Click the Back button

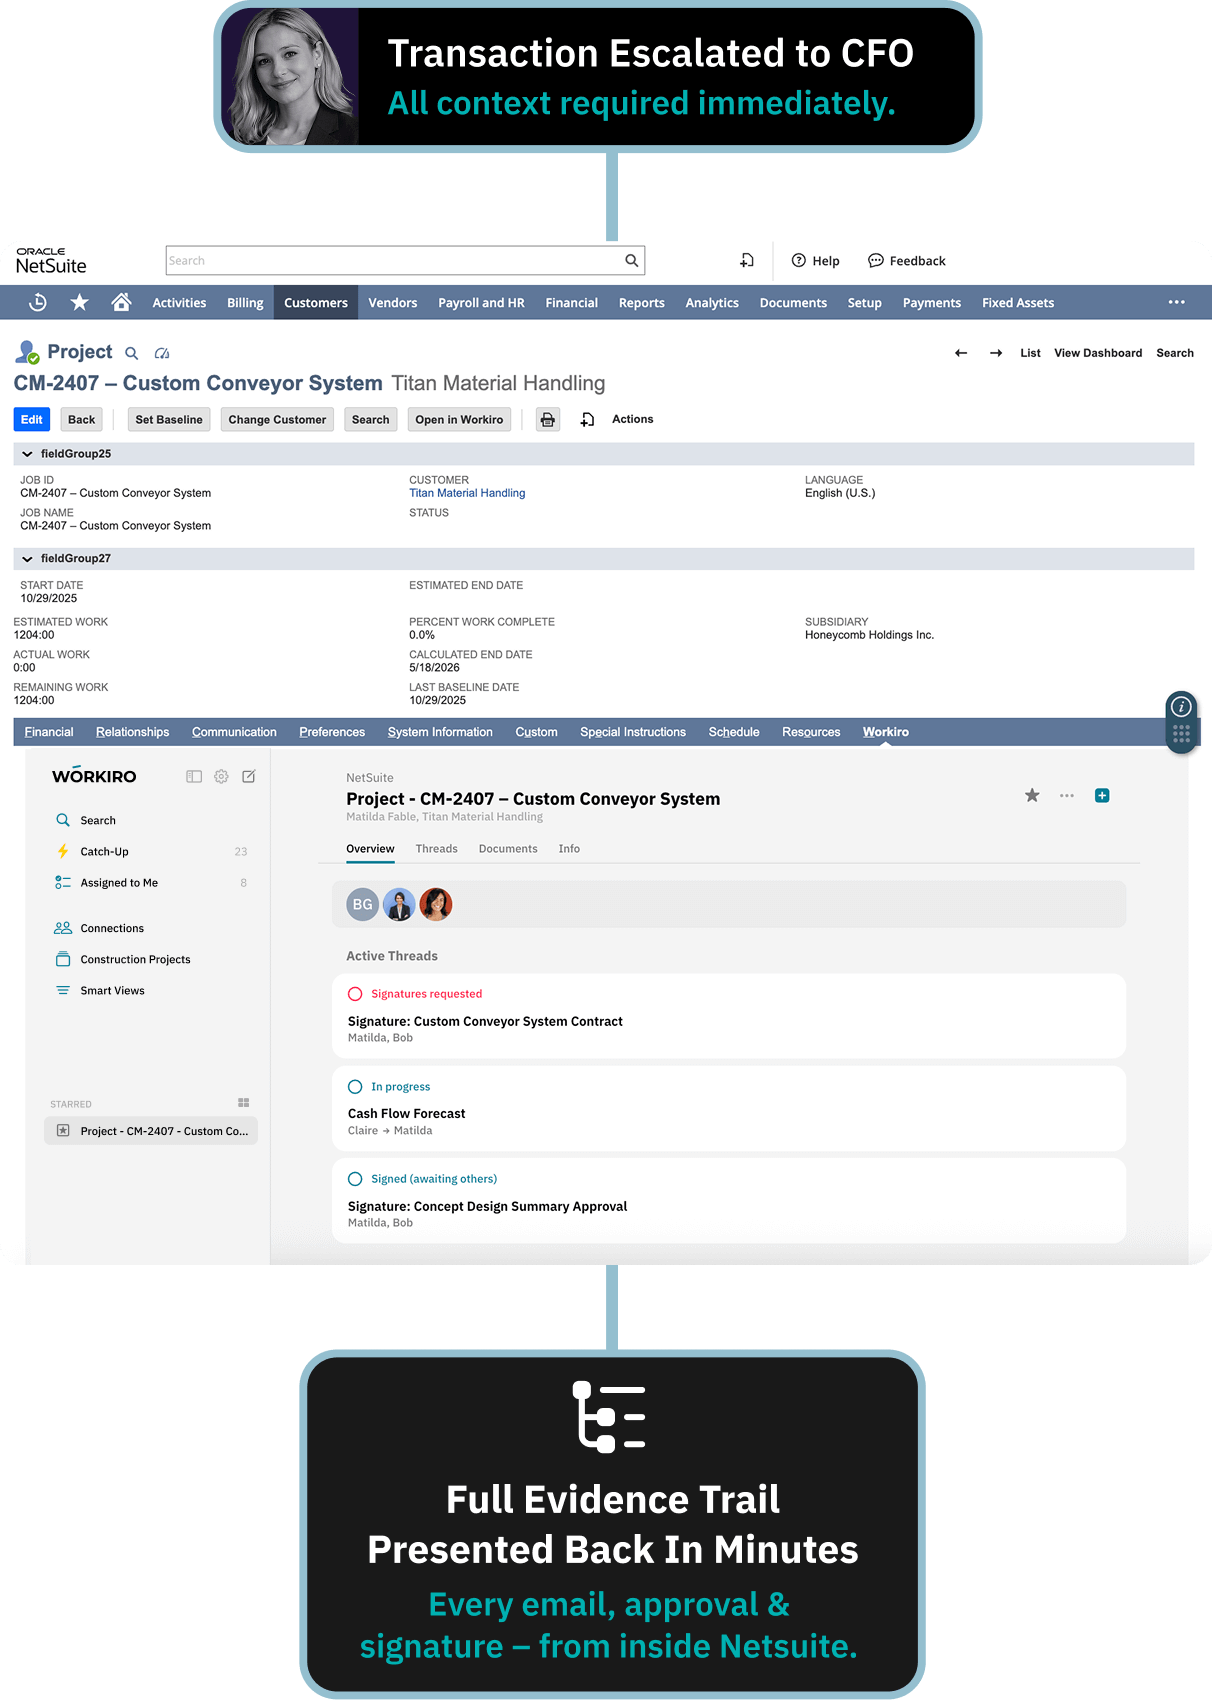(82, 420)
